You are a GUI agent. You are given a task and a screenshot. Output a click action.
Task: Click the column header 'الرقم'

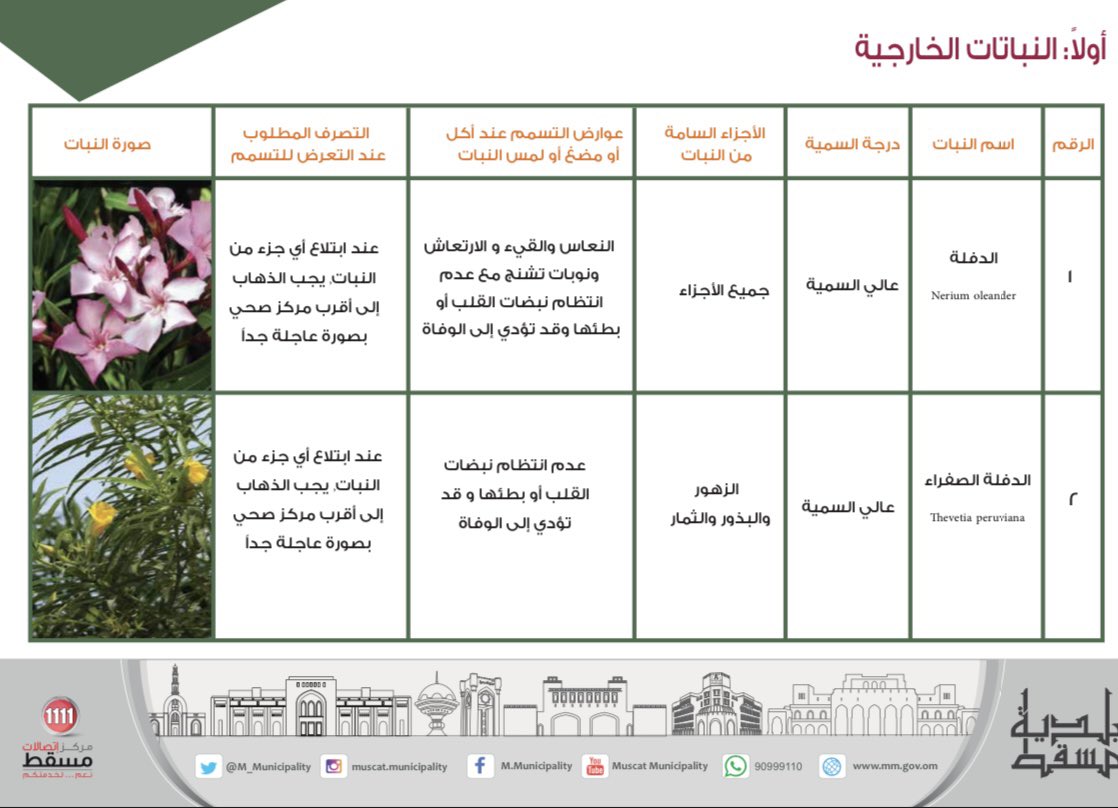(1072, 144)
